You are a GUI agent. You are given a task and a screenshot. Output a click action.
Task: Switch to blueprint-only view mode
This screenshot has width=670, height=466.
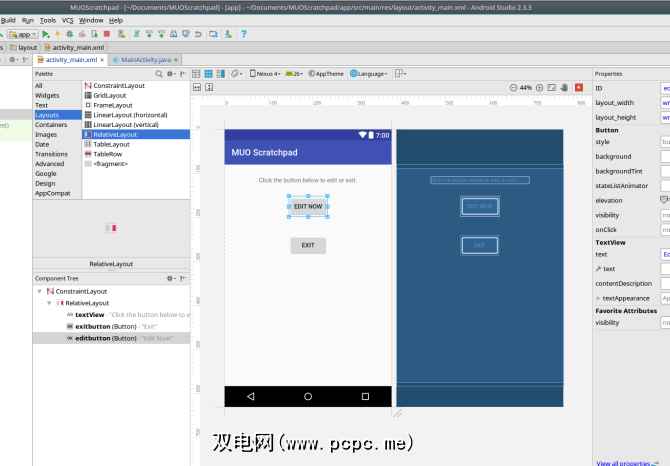click(209, 73)
